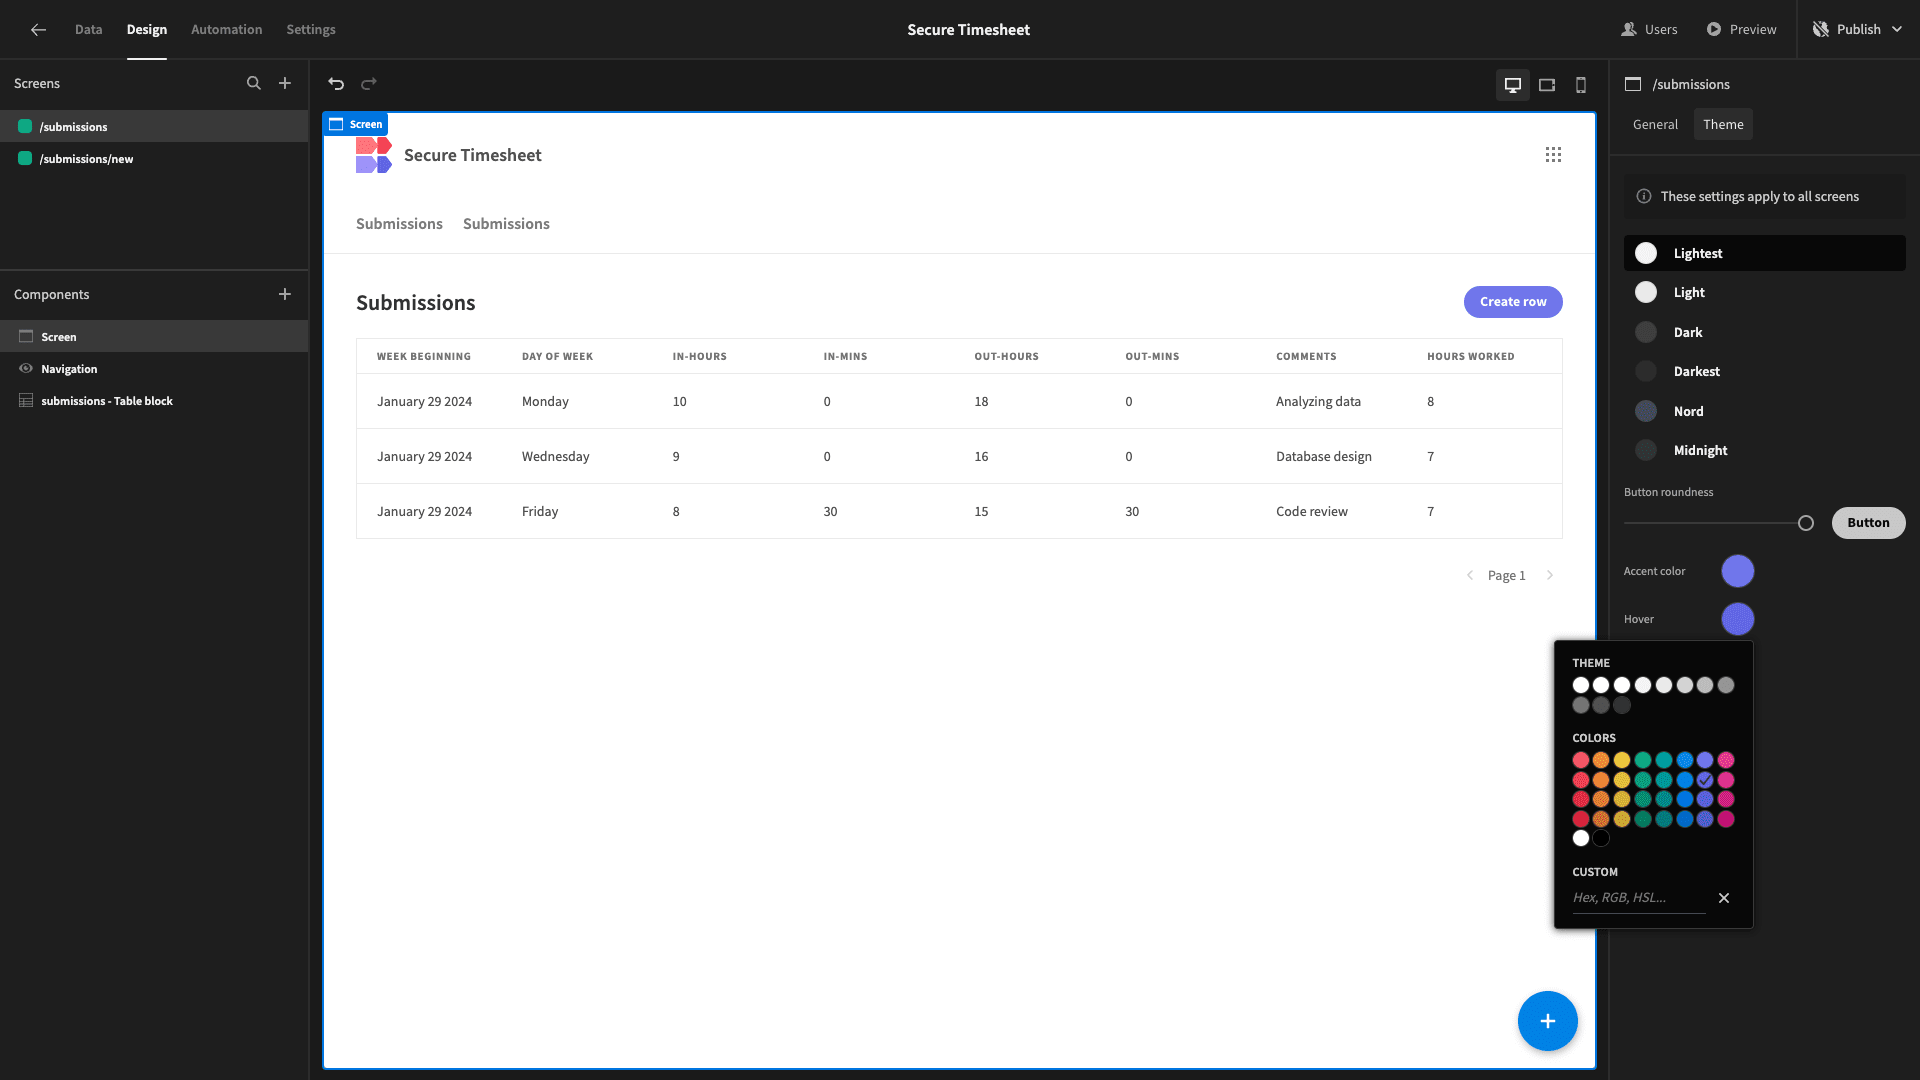Select the /submissions screen in list

click(154, 127)
